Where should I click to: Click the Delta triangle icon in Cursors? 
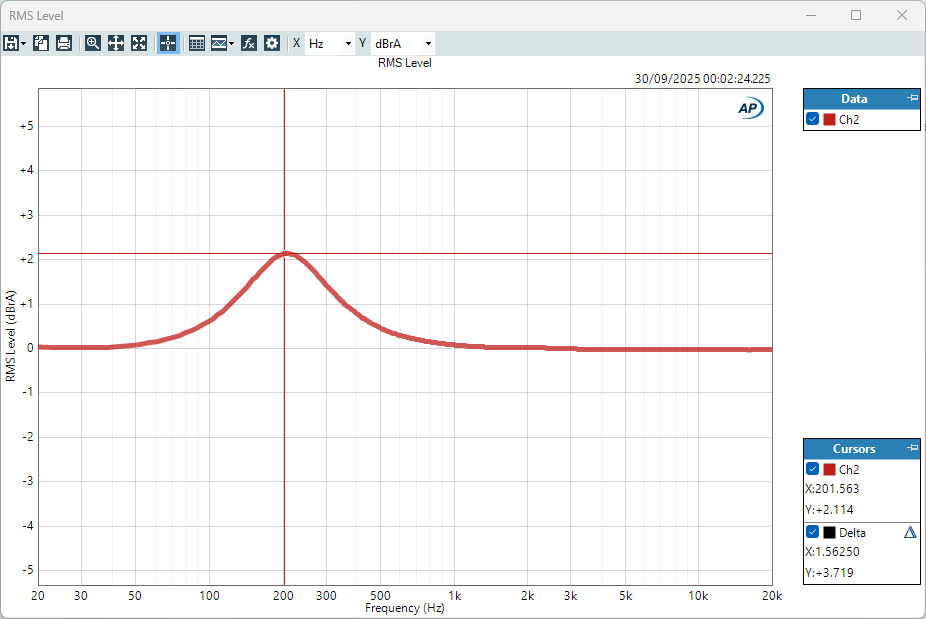pos(910,532)
